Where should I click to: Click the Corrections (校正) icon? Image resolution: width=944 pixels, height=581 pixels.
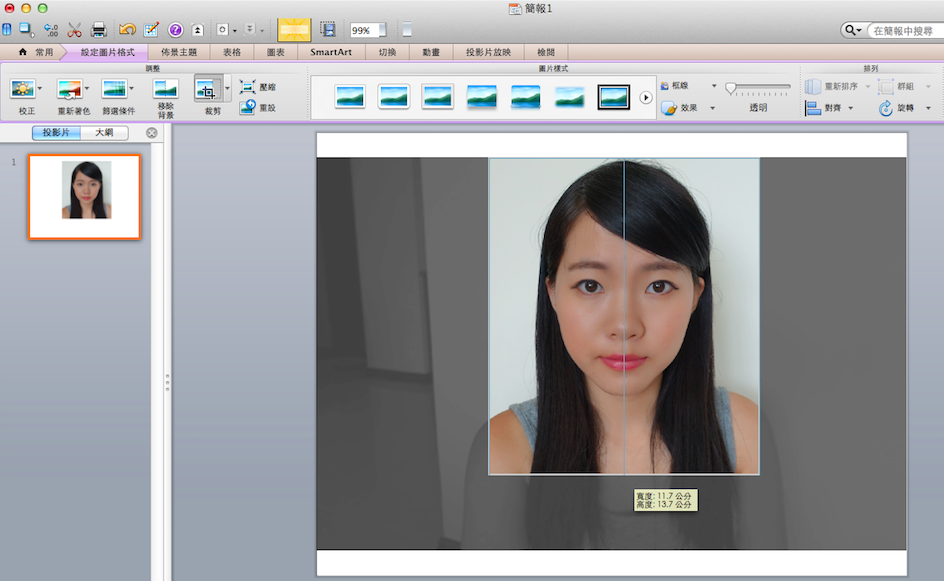pos(22,89)
